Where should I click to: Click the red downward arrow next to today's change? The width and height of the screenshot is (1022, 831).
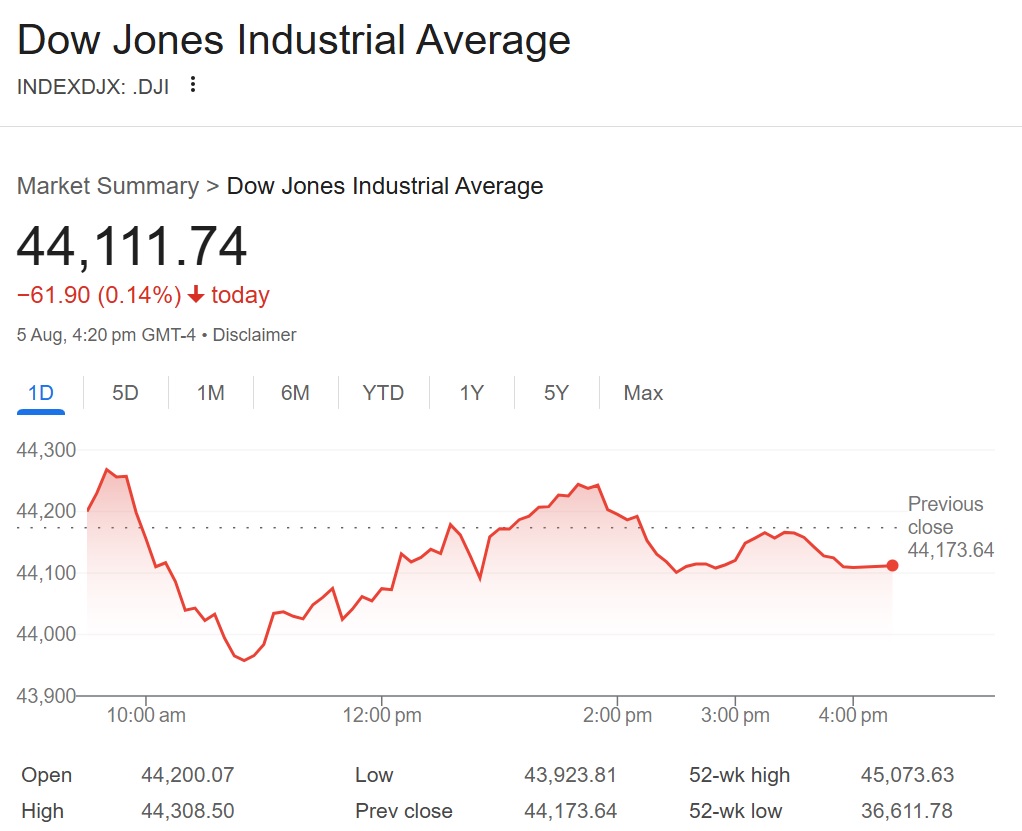(x=197, y=296)
